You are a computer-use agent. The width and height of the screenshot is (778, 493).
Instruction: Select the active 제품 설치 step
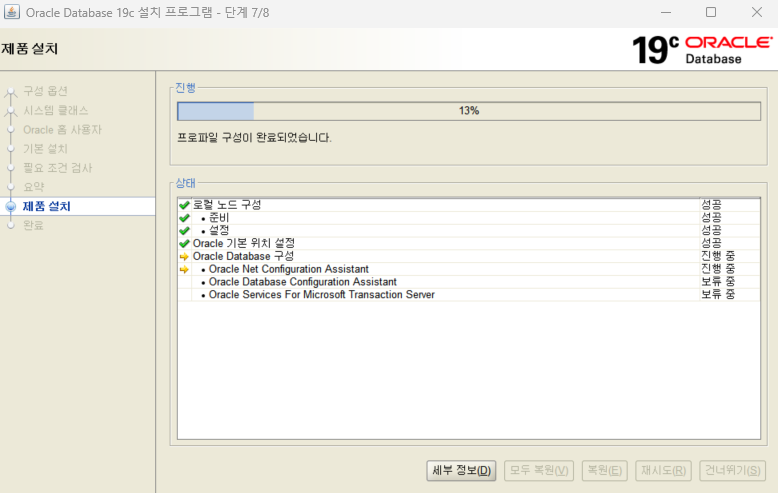[47, 206]
